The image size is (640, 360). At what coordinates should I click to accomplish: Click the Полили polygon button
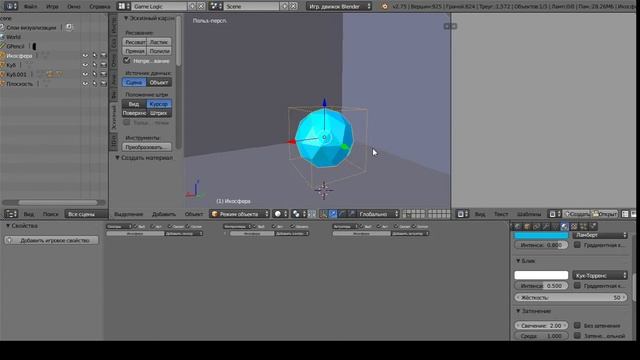click(159, 51)
